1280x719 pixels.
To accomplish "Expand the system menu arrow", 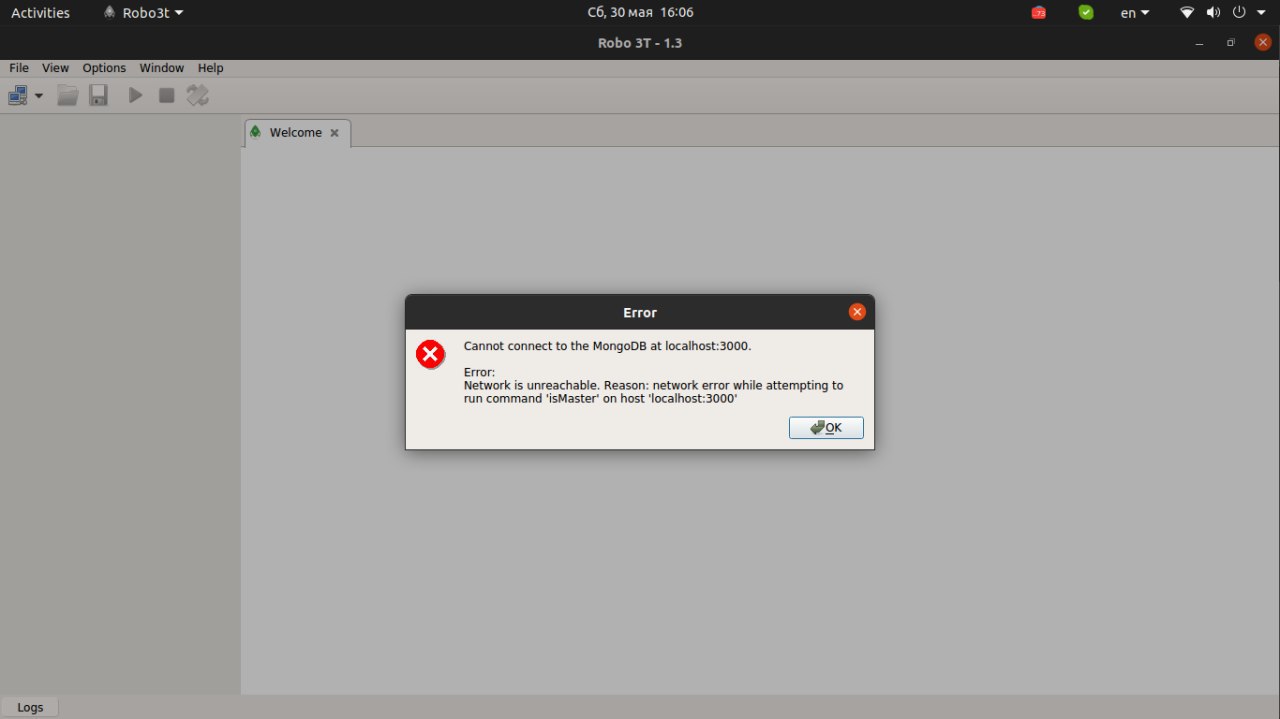I will [x=1261, y=13].
